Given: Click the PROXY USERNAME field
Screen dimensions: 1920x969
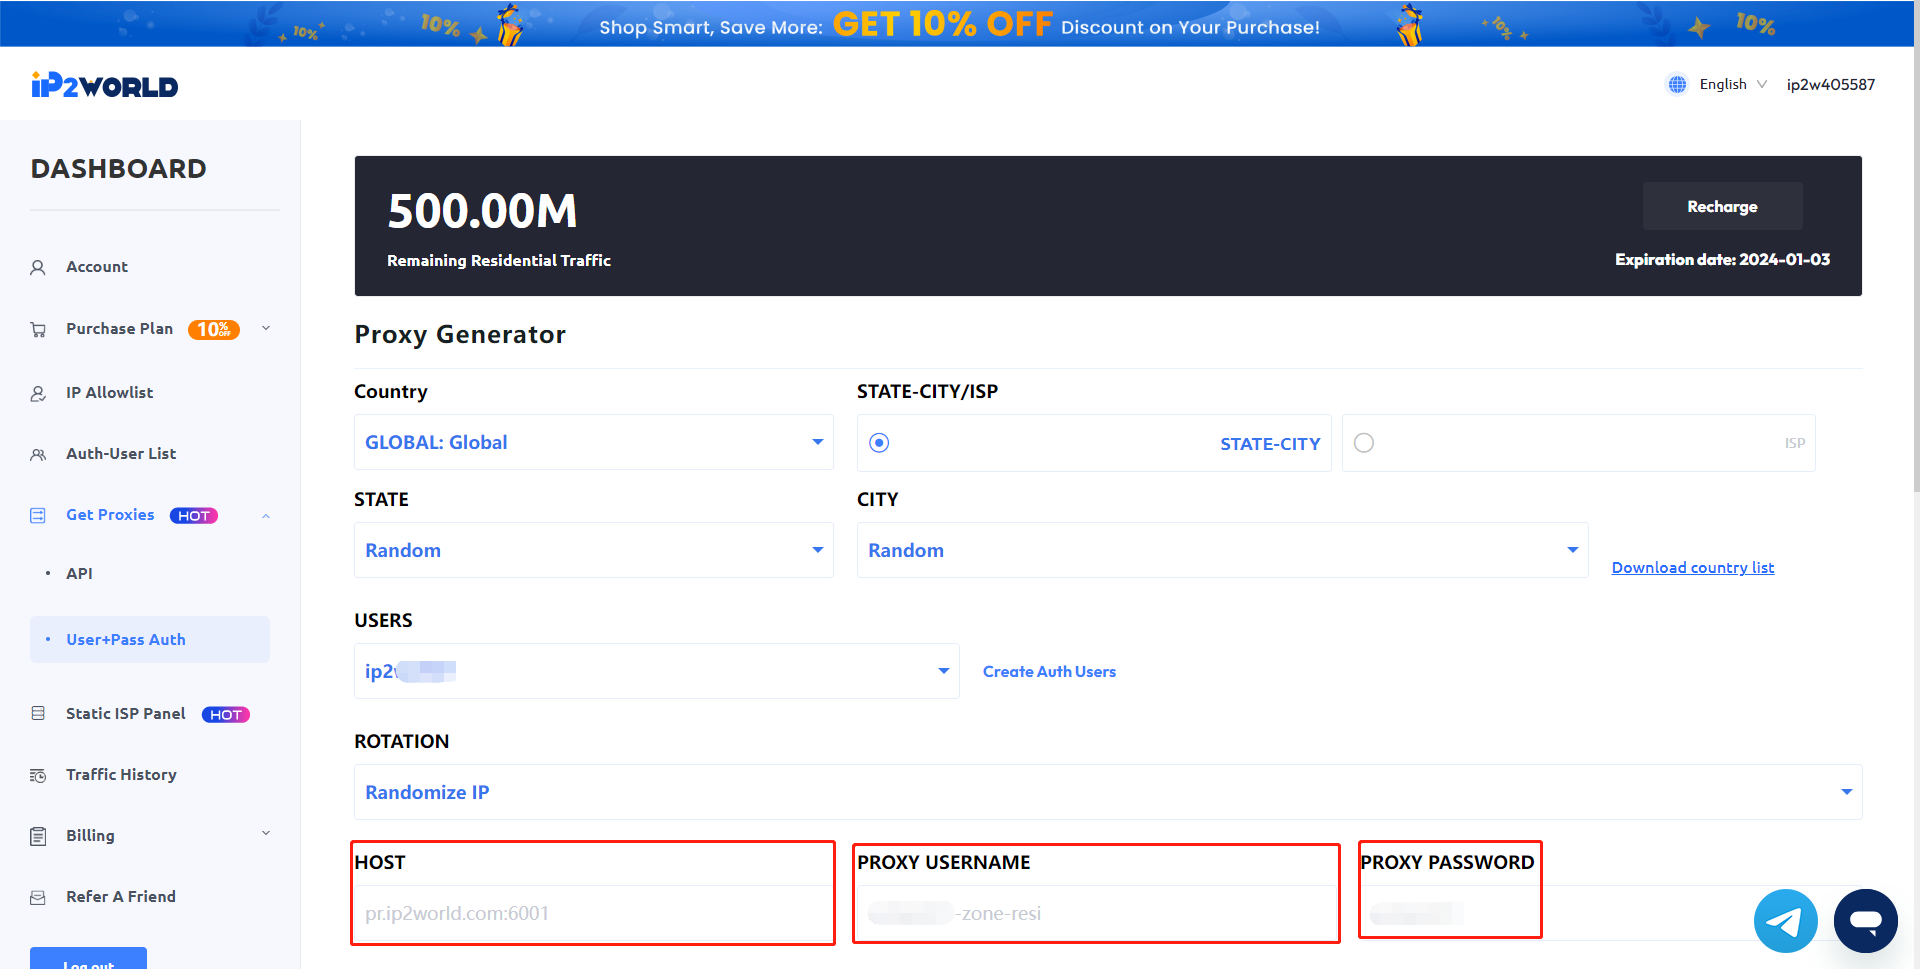Looking at the screenshot, I should tap(1097, 913).
